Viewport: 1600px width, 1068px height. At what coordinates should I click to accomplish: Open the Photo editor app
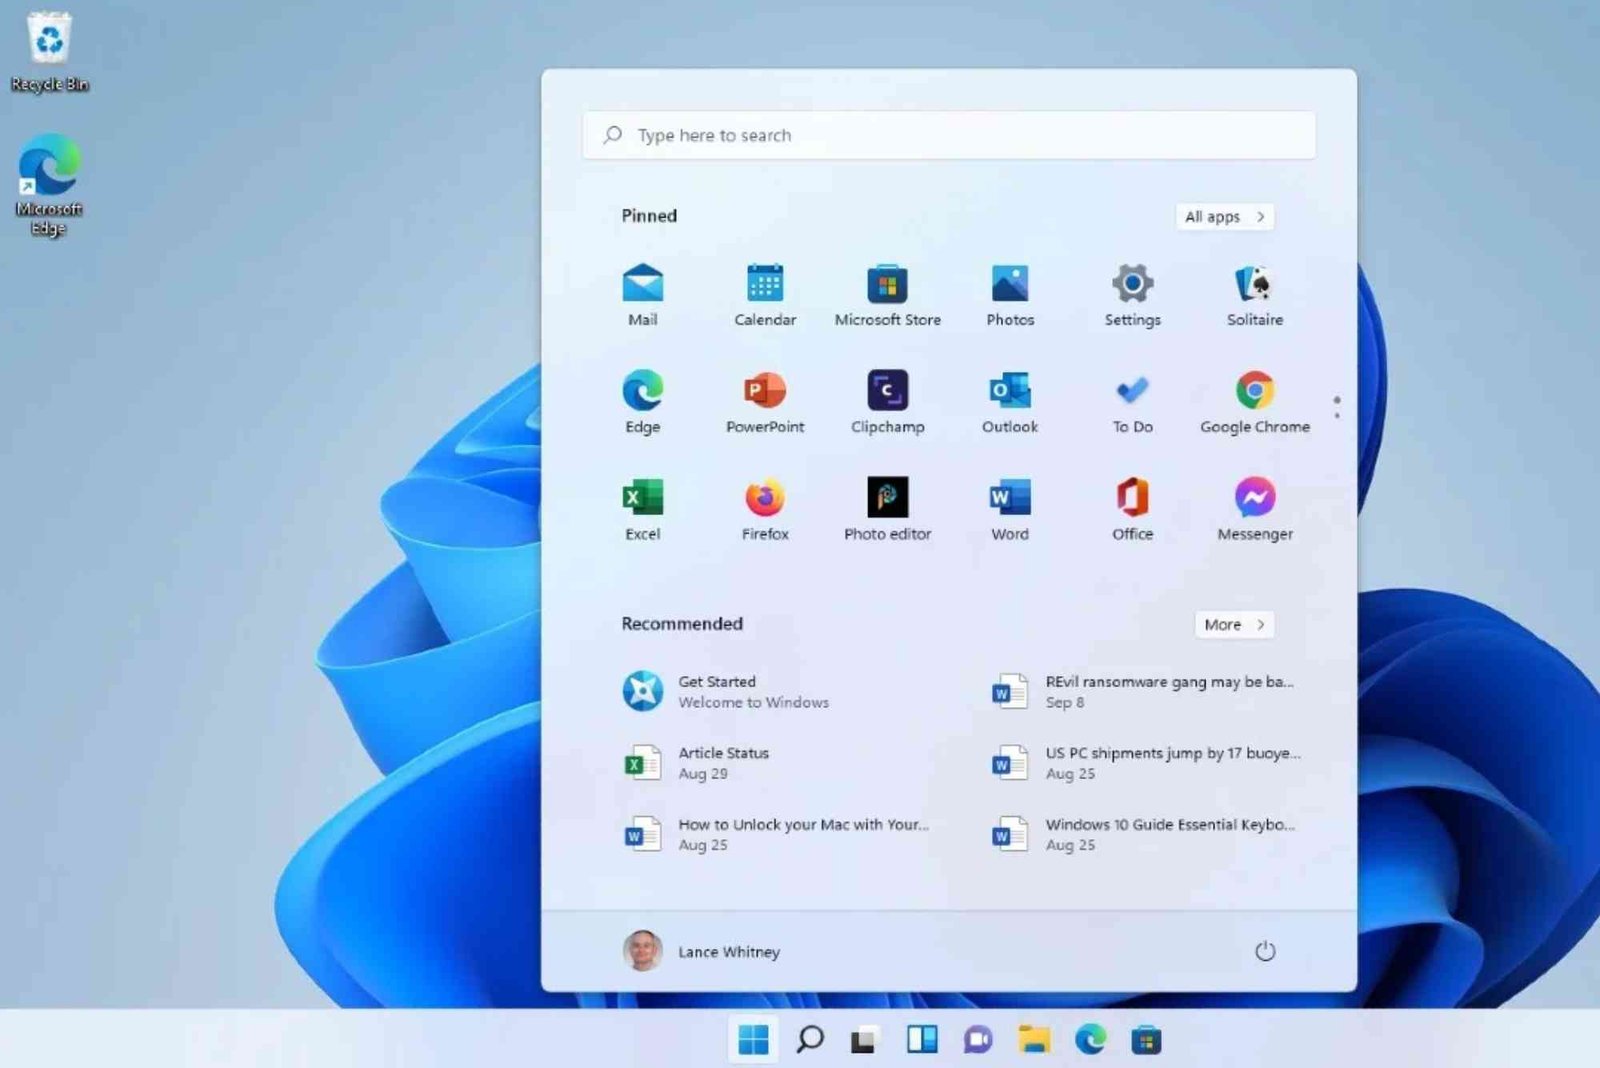click(887, 507)
